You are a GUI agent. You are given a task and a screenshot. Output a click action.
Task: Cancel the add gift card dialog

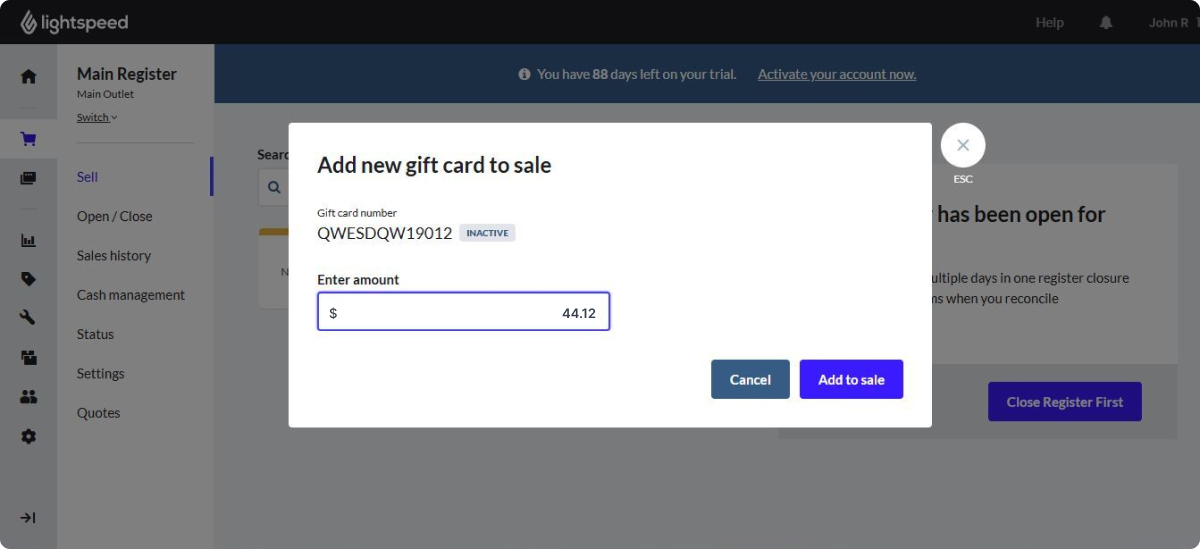(750, 379)
